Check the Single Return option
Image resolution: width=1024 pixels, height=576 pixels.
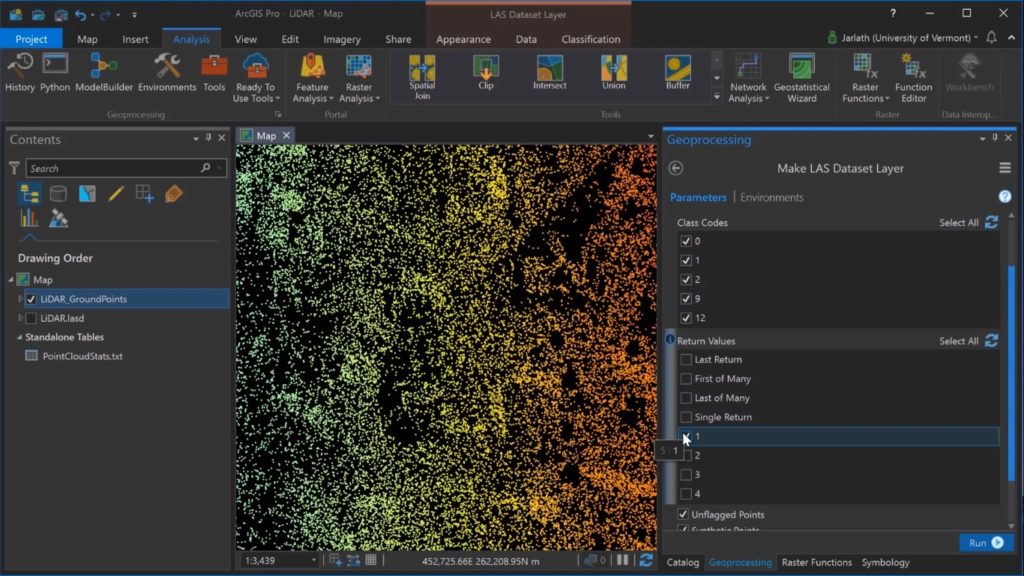[x=686, y=417]
